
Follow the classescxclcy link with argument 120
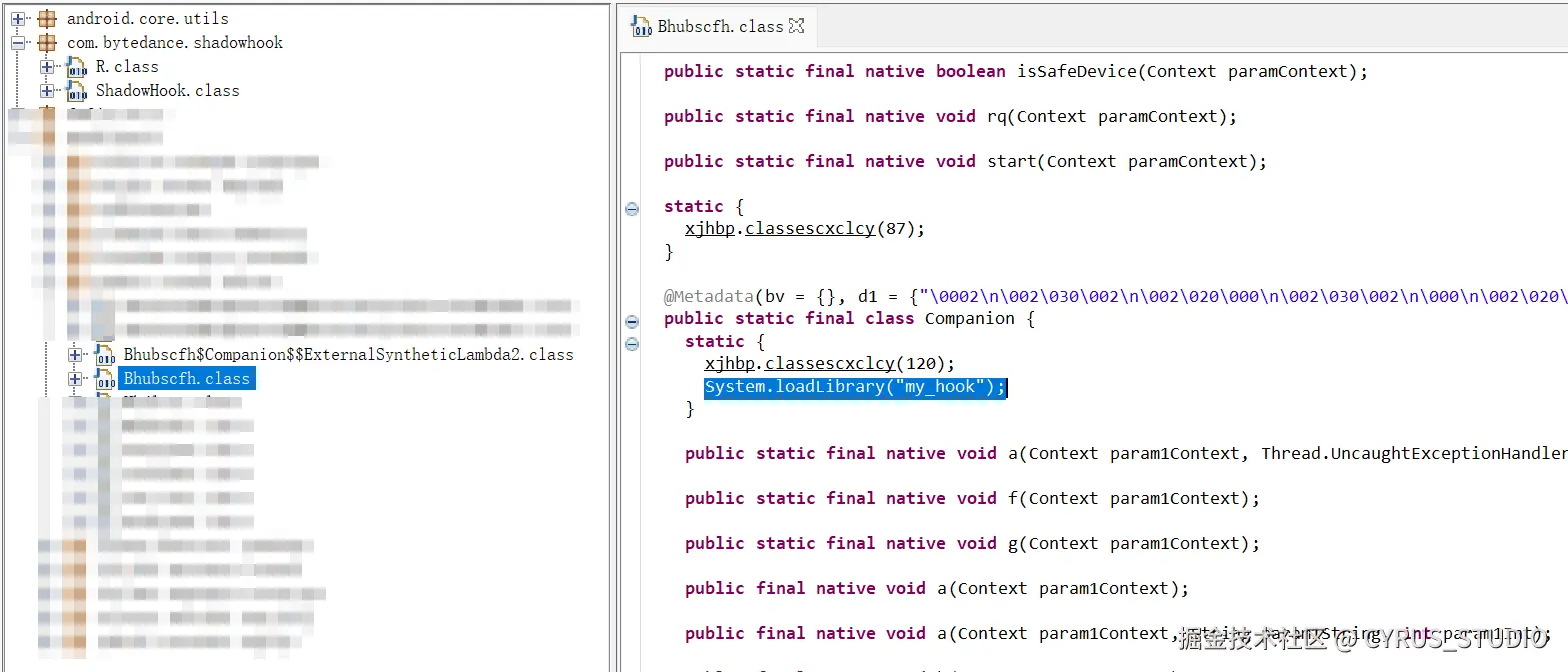coord(830,363)
